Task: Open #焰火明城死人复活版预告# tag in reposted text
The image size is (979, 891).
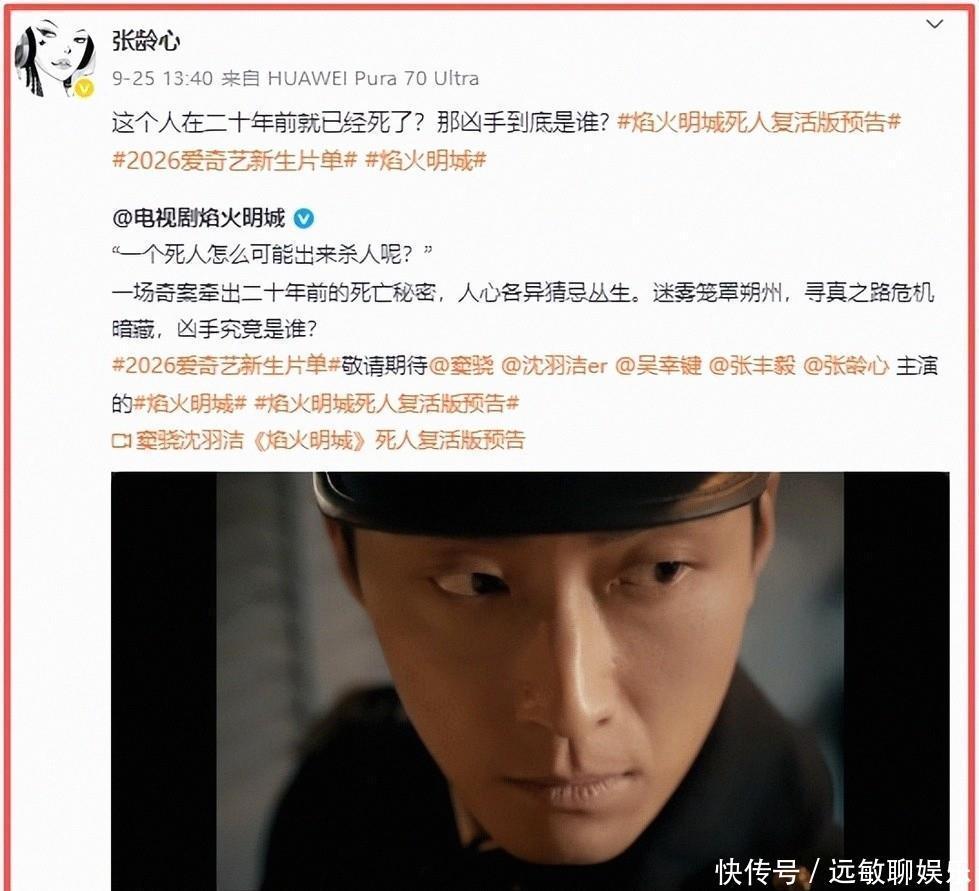Action: pyautogui.click(x=386, y=403)
